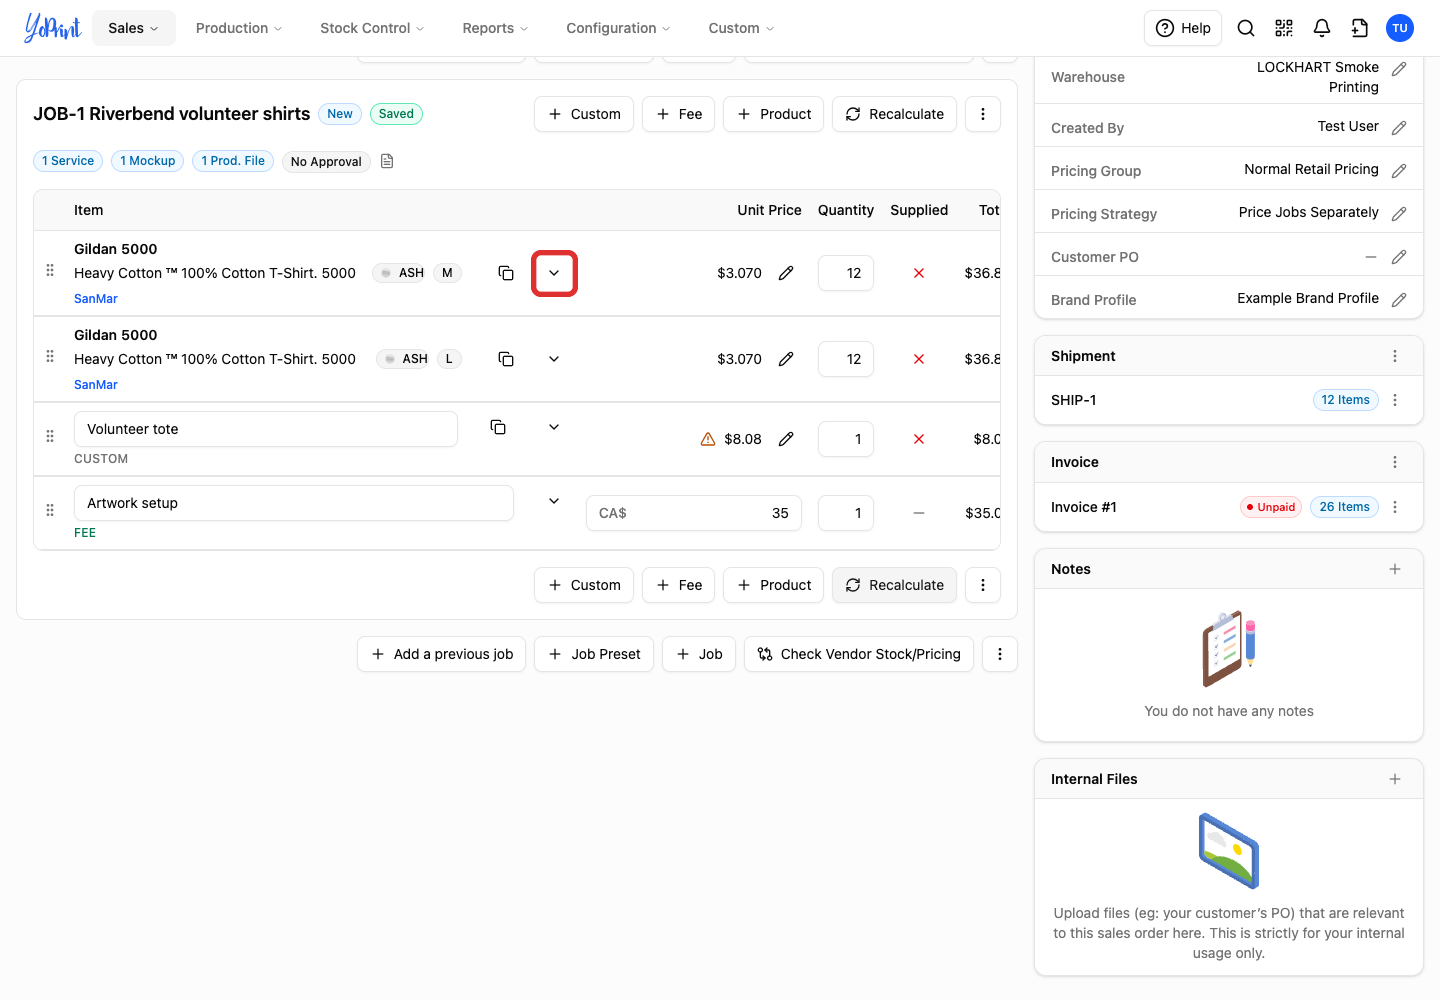Duplicate the Gildan 5000 ASH L line

point(506,359)
